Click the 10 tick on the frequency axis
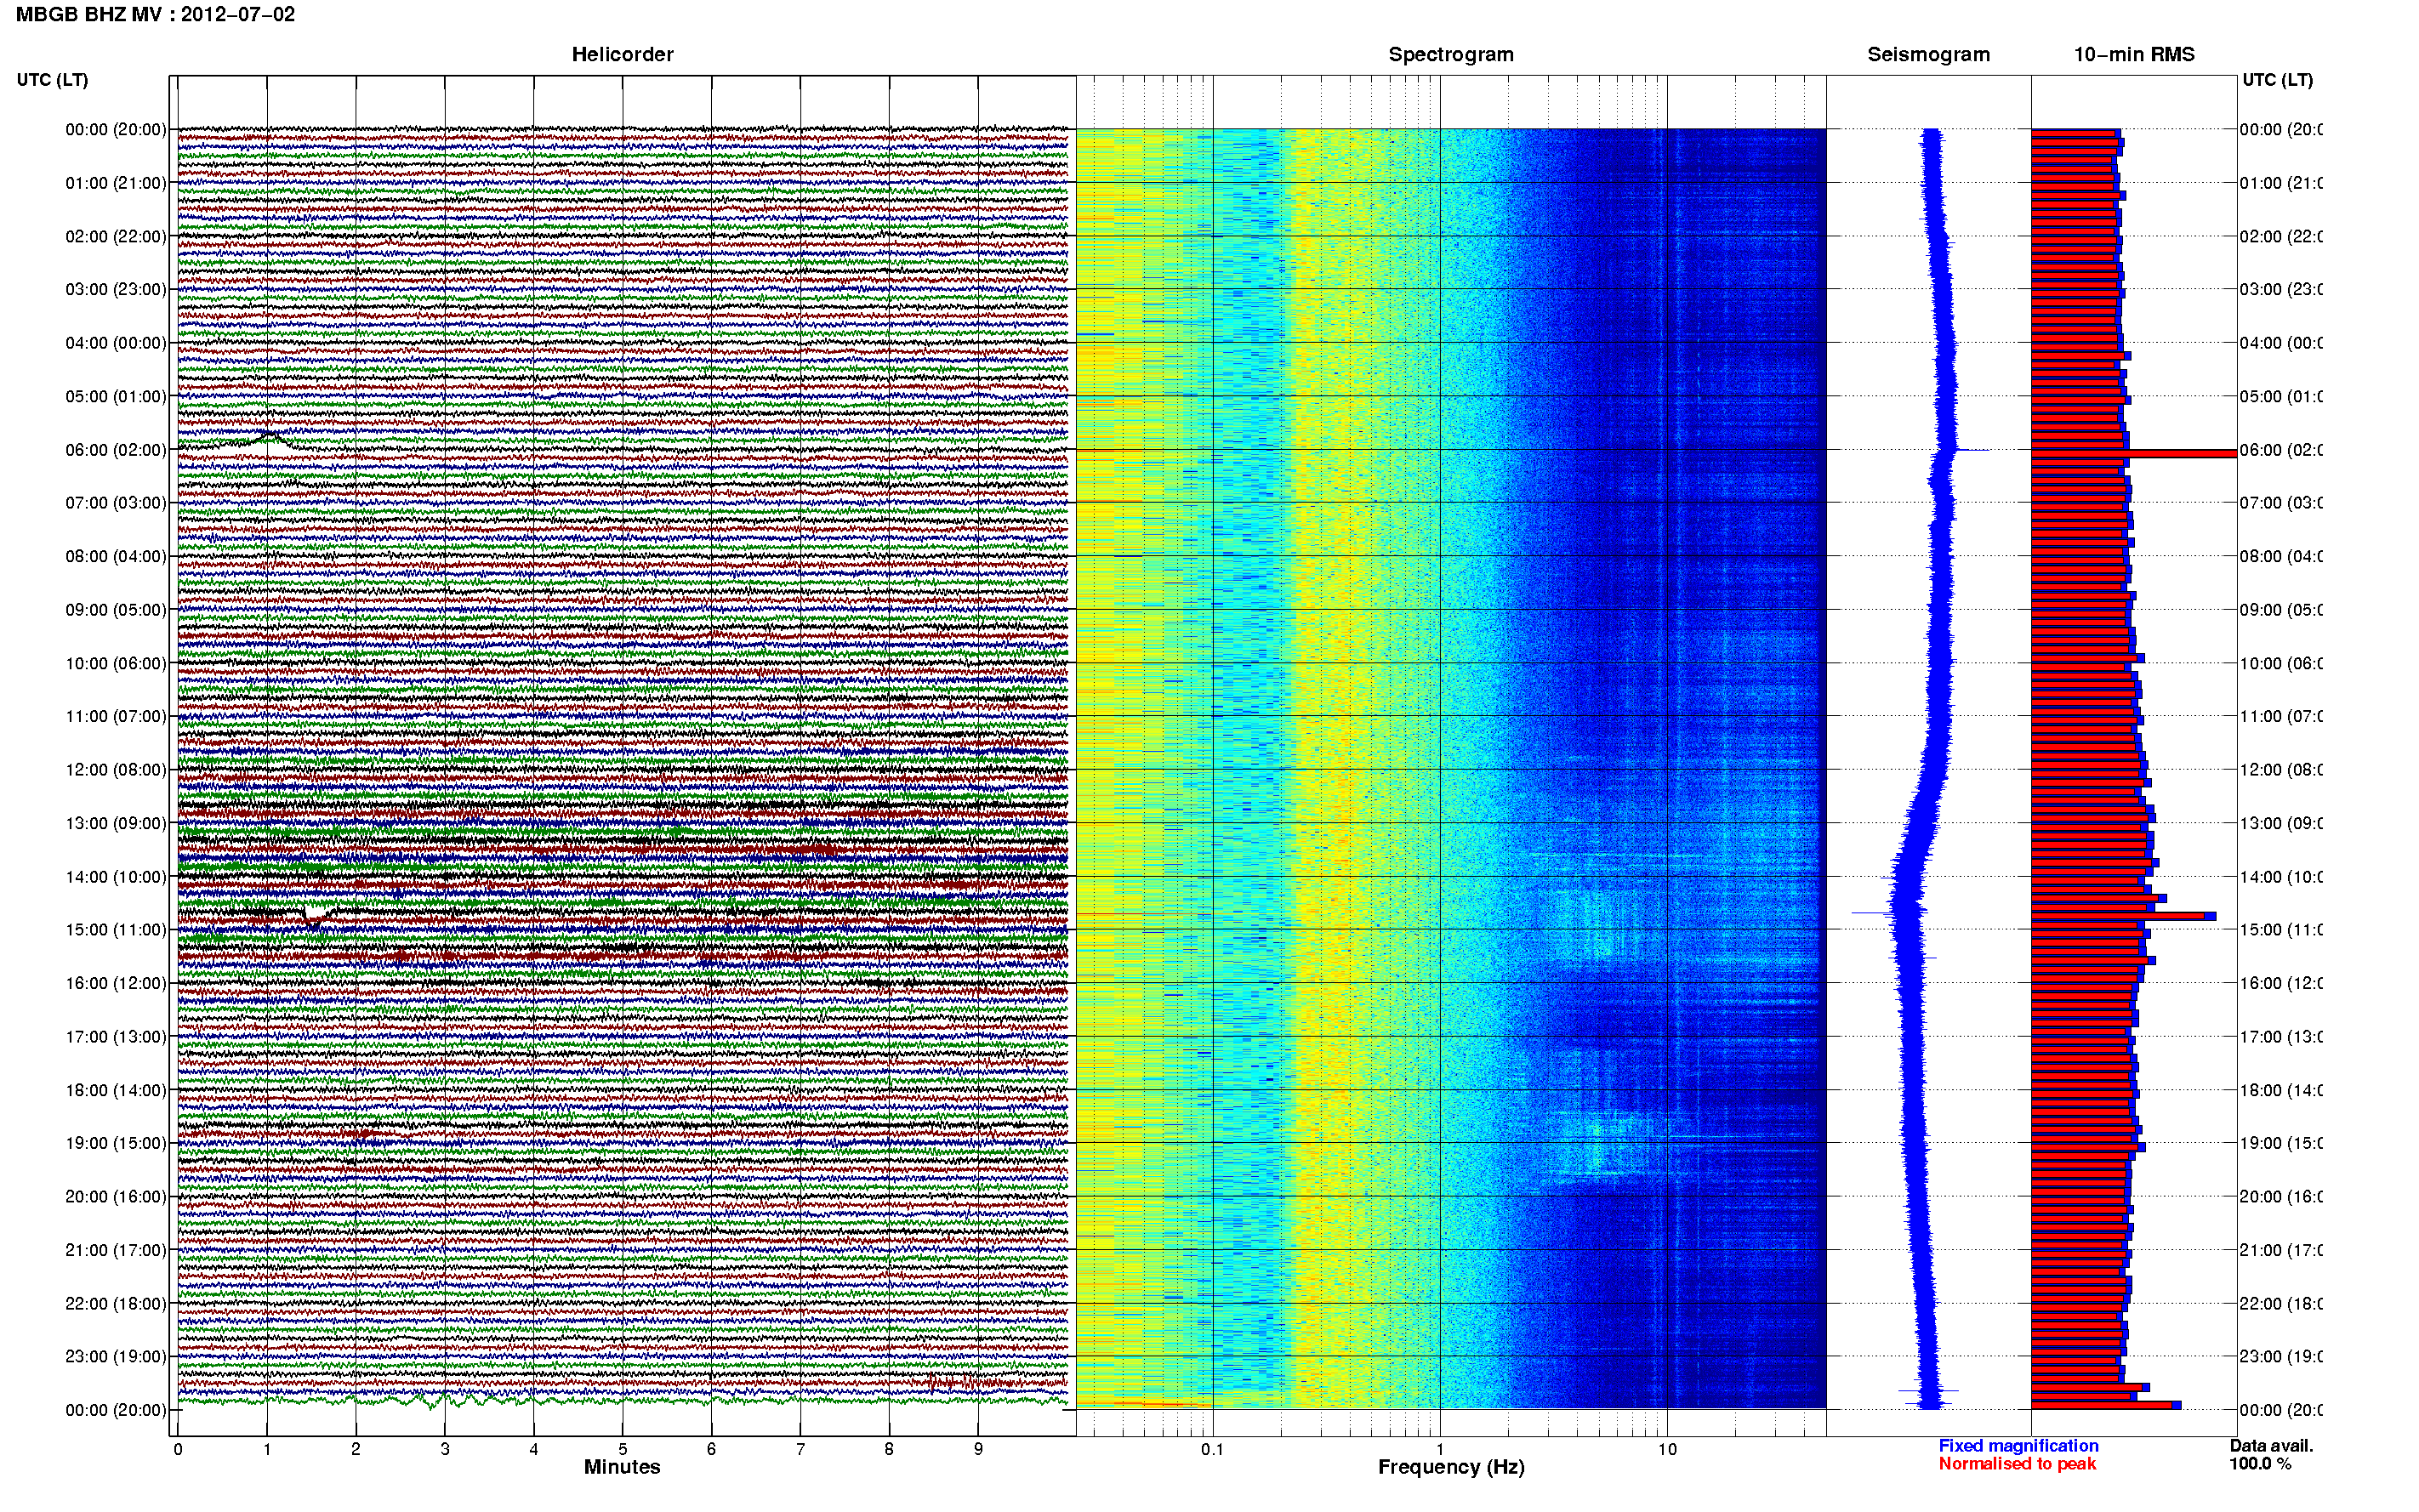Screen dimensions: 2419x1512 tap(1667, 1449)
